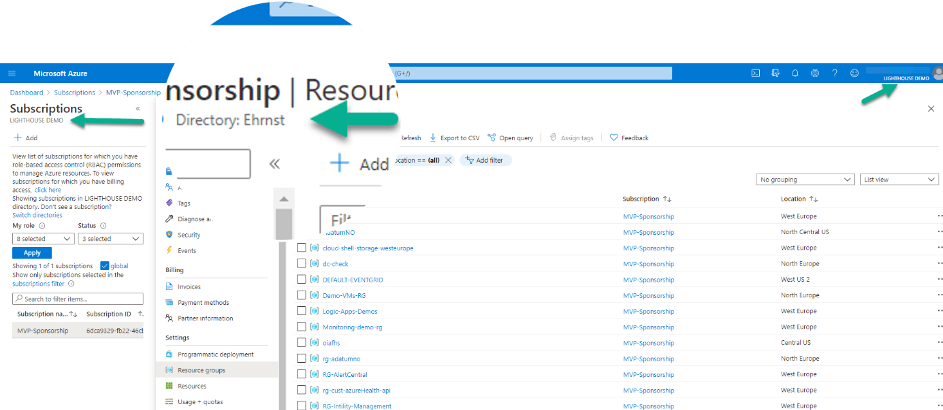Collapse the Subscriptions blade chevron
943x410 pixels.
pos(138,109)
